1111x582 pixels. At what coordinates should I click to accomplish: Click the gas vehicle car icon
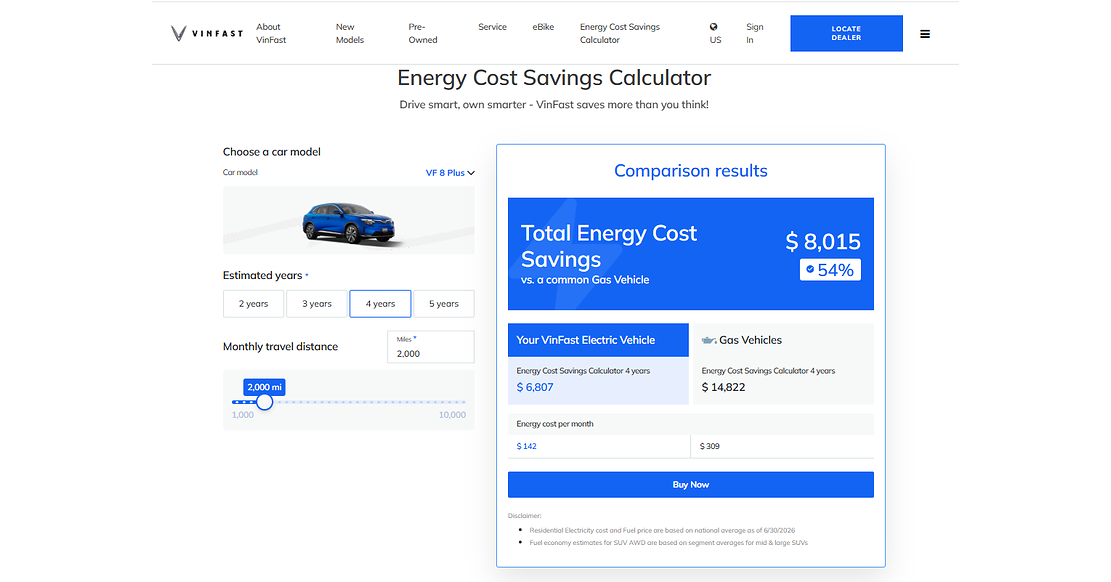[x=709, y=340]
